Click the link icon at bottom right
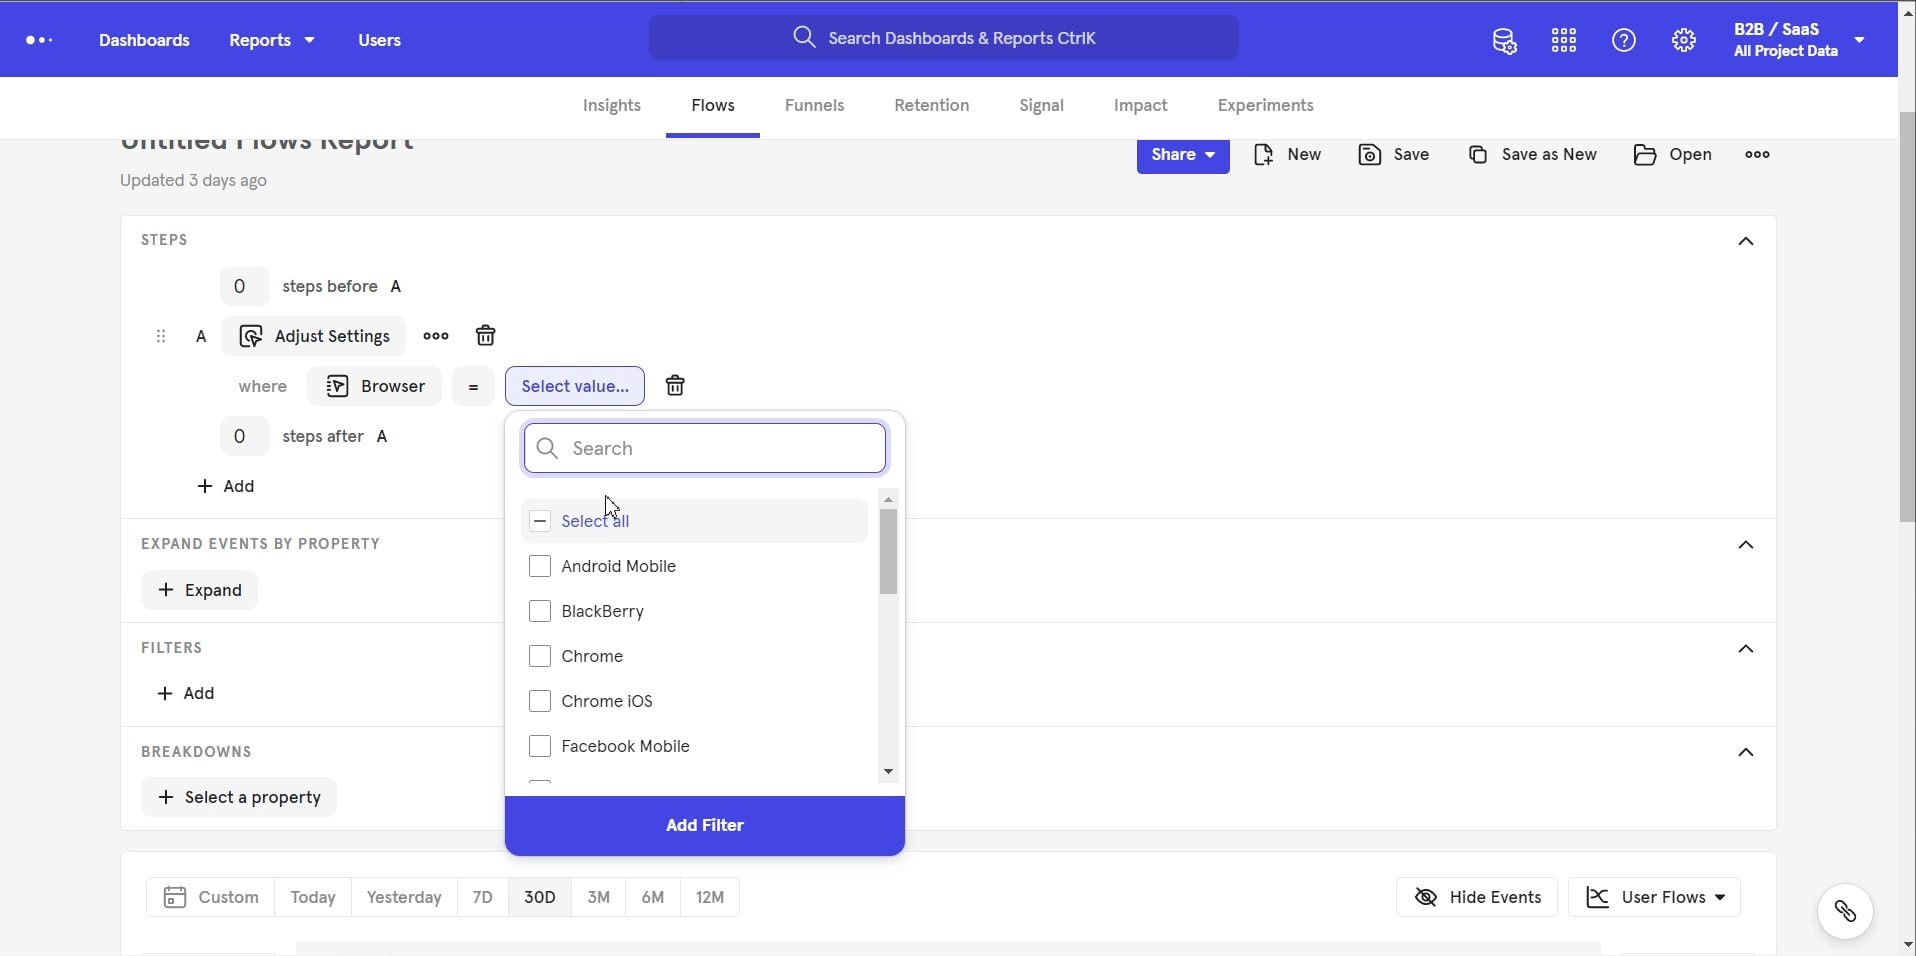This screenshot has width=1916, height=956. pos(1845,911)
